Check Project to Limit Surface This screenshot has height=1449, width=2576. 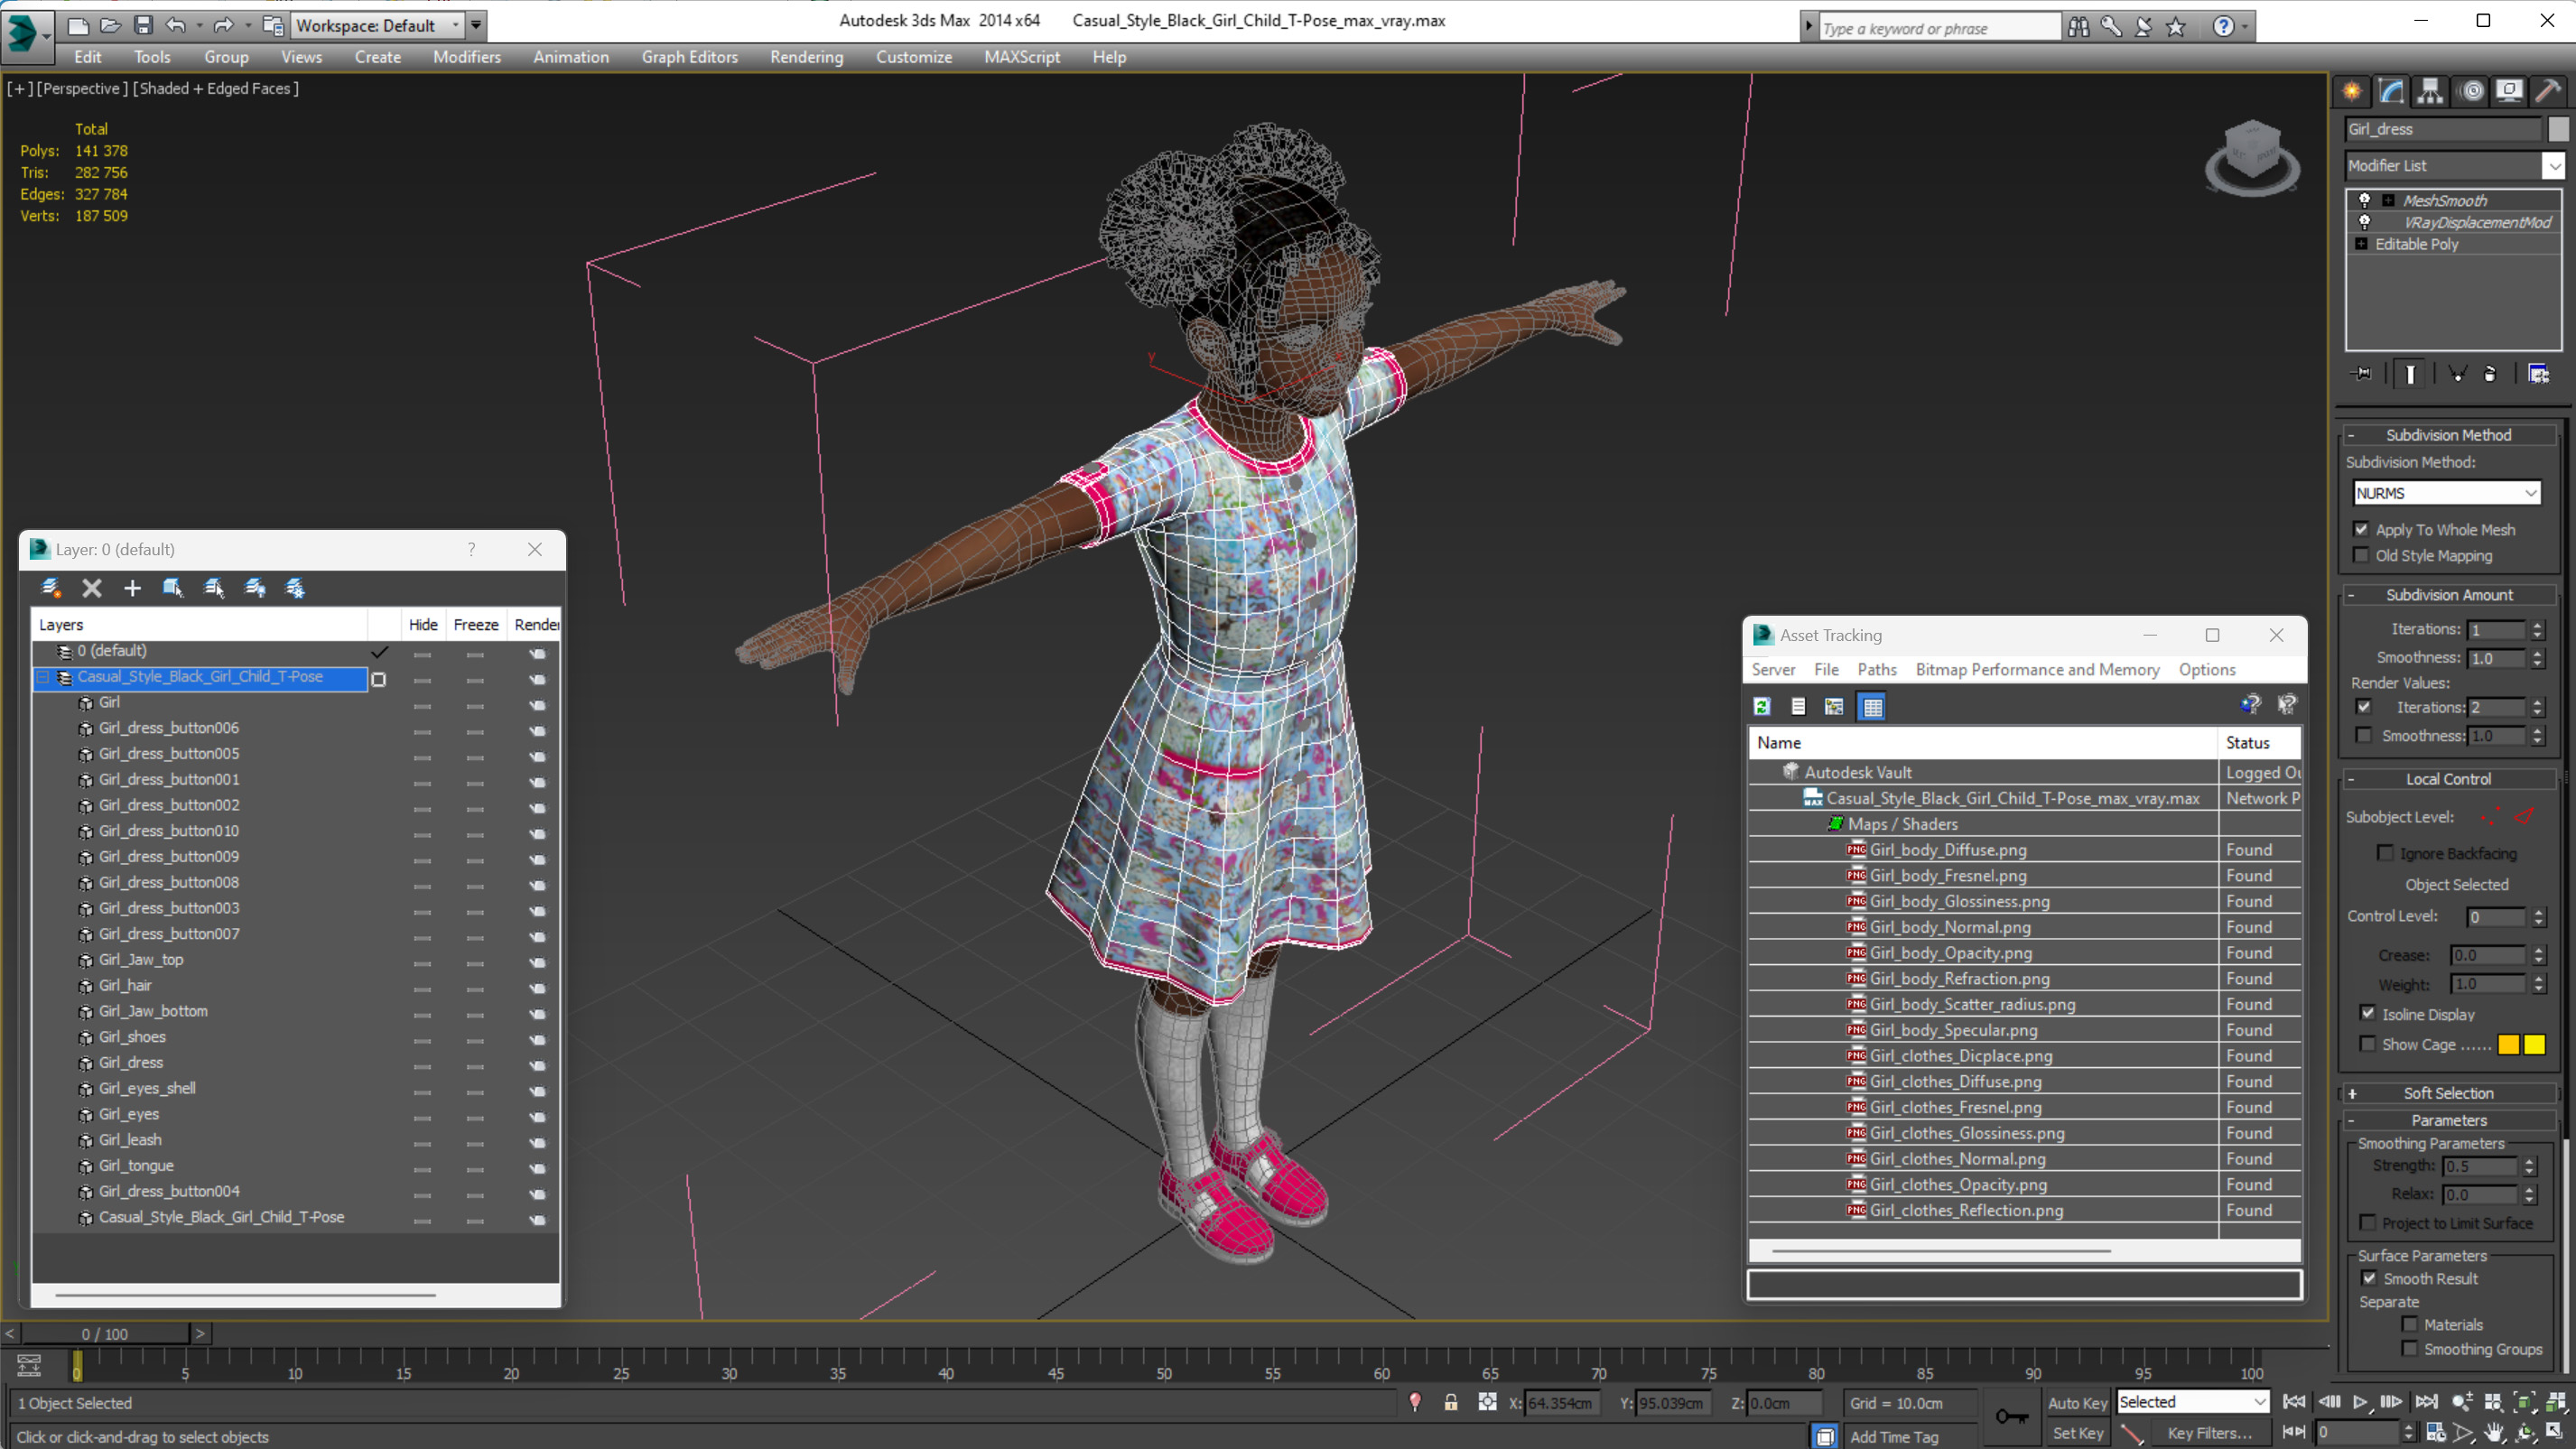point(2368,1223)
